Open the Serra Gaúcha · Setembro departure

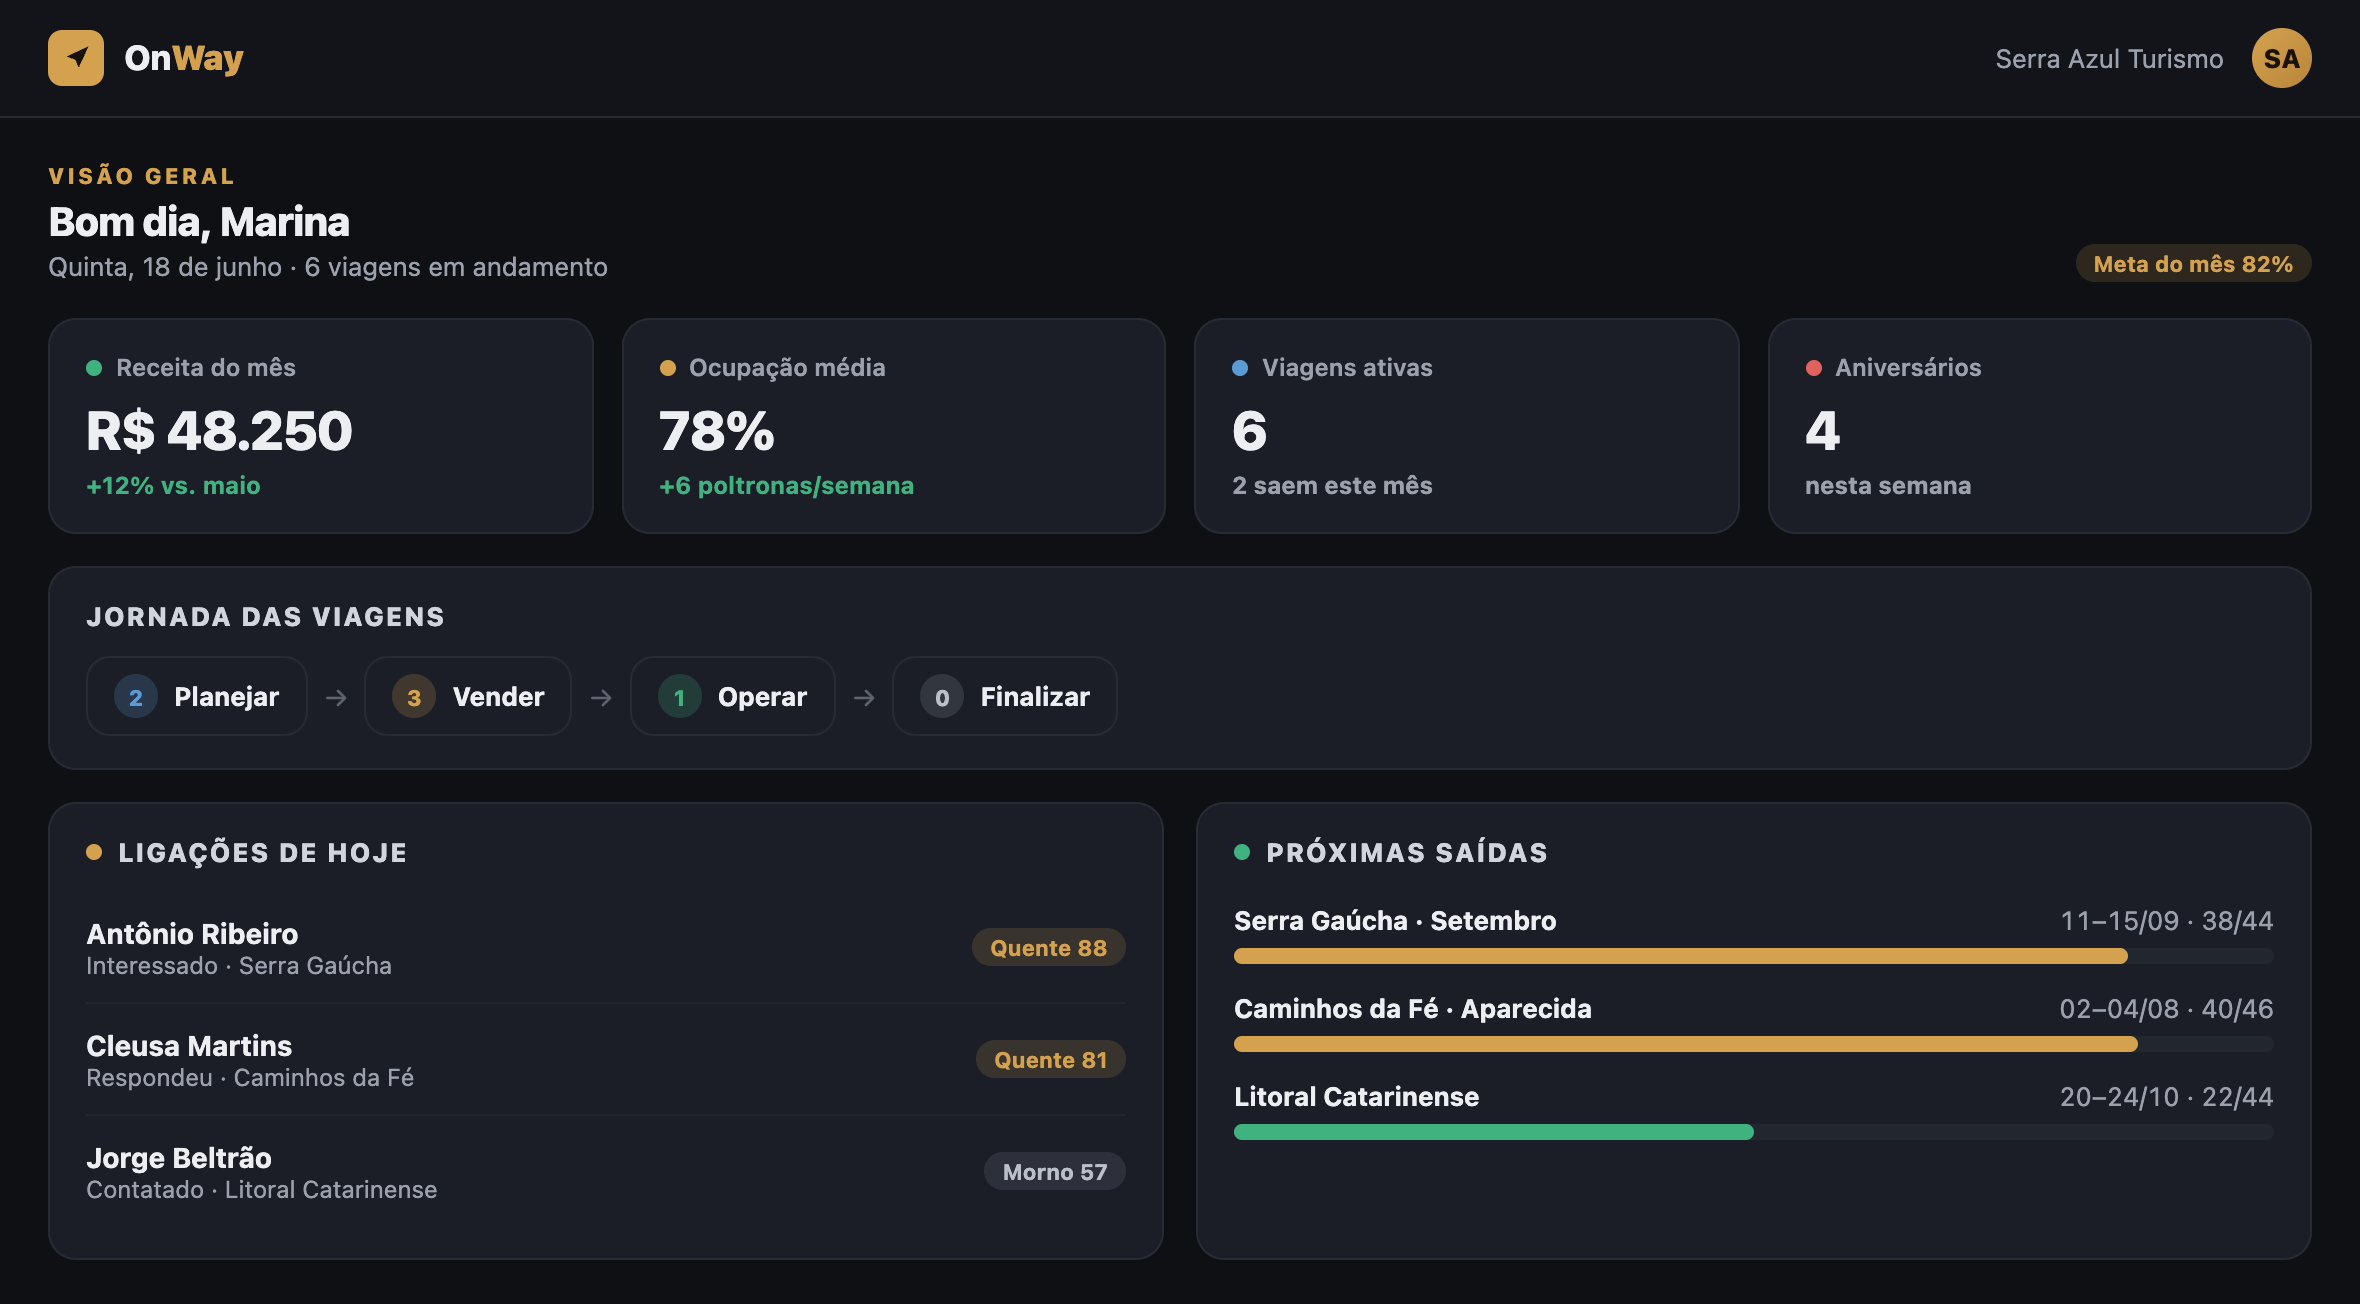tap(1754, 936)
